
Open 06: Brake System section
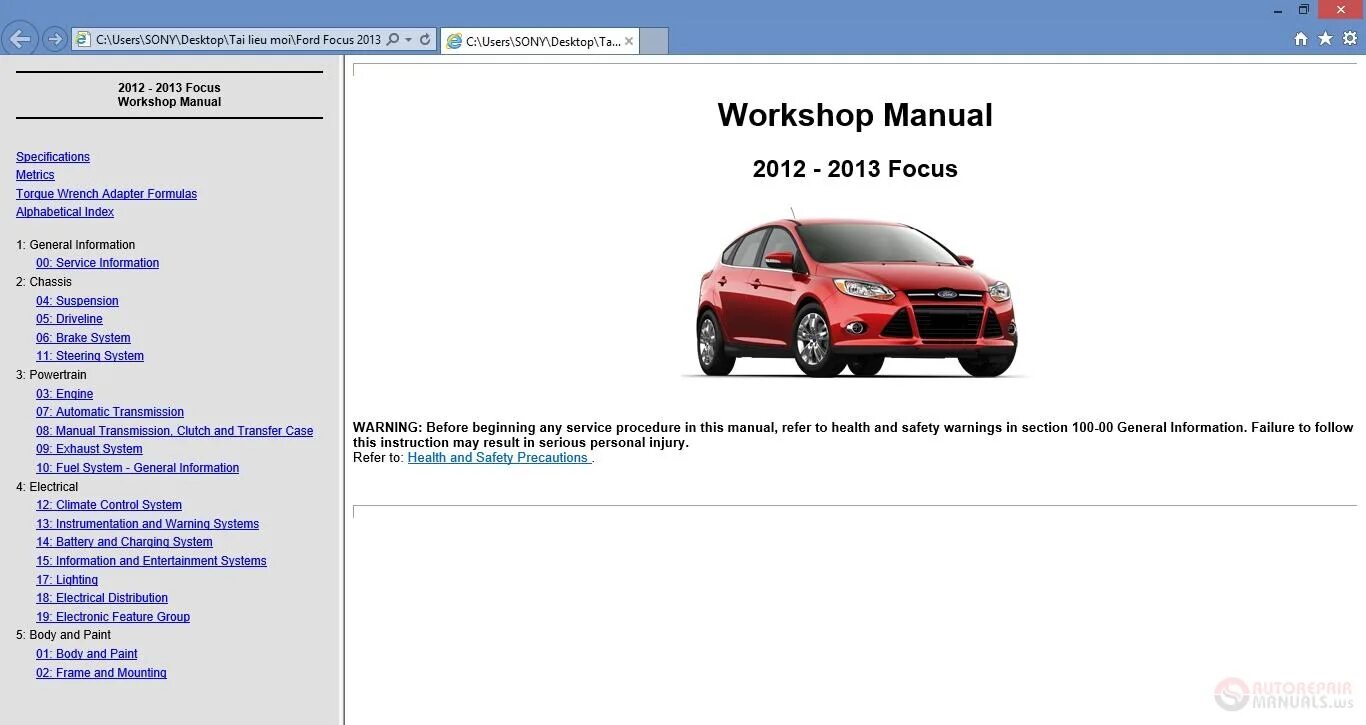point(83,338)
